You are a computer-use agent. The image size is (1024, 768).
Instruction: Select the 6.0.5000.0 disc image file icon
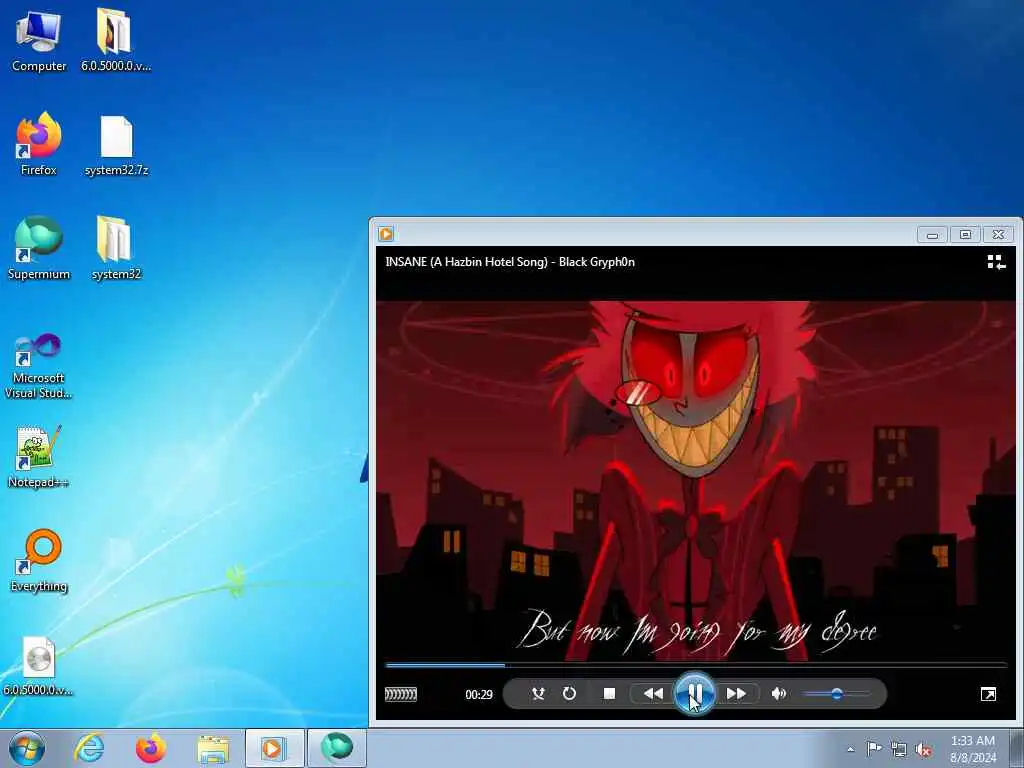38,665
